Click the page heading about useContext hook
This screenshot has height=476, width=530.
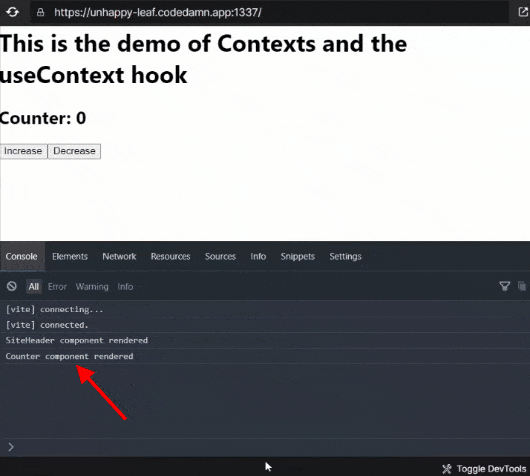[203, 59]
